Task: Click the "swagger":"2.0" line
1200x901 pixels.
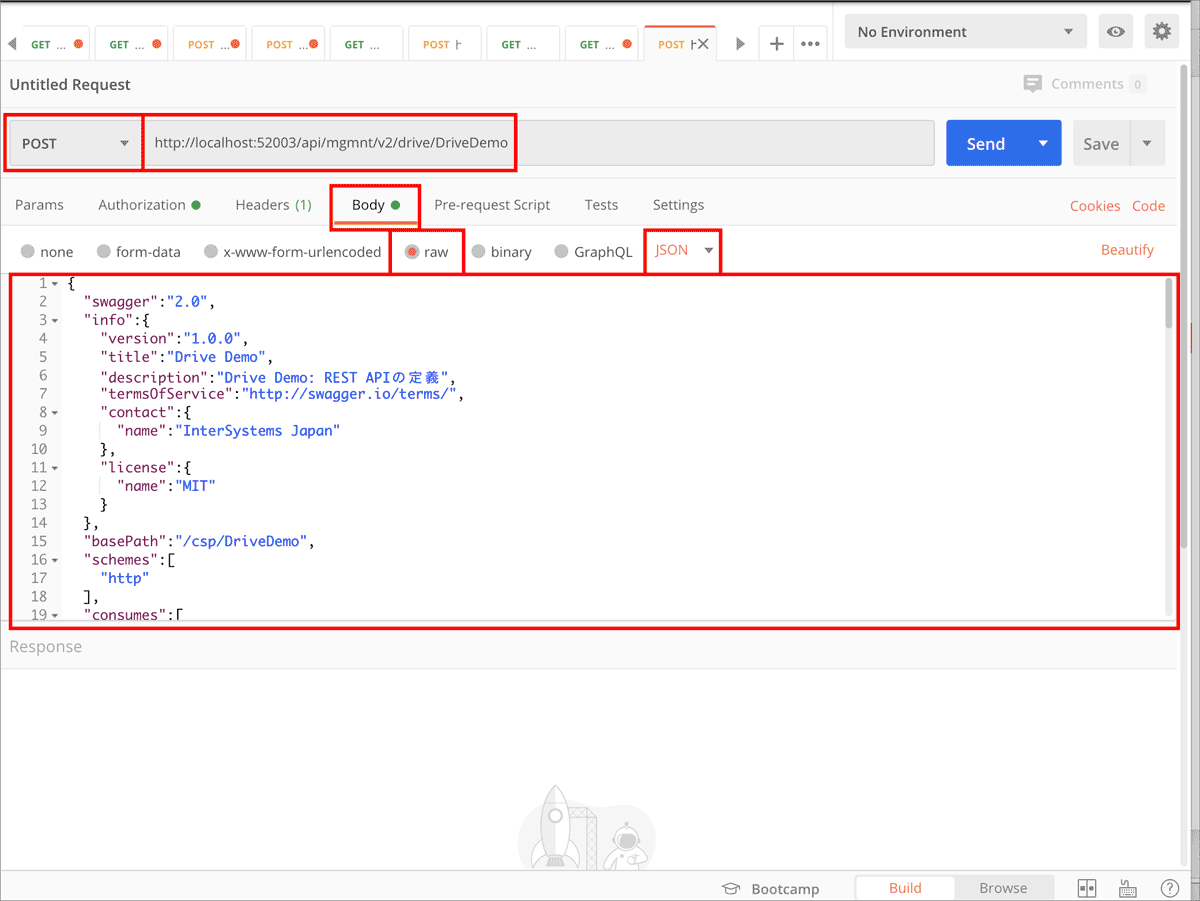Action: [150, 301]
